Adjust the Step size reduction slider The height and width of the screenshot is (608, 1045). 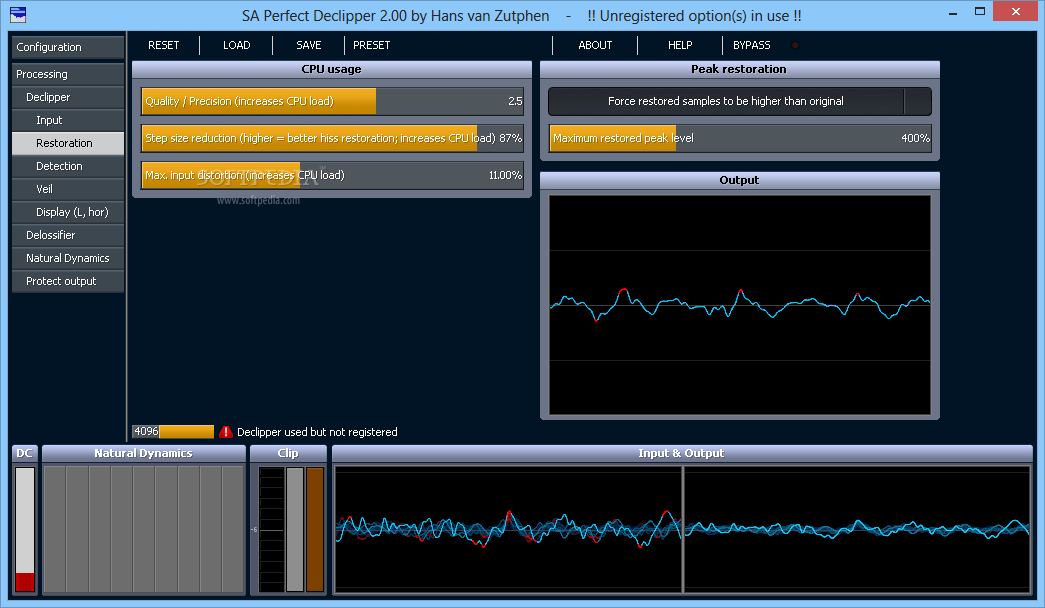tap(332, 138)
